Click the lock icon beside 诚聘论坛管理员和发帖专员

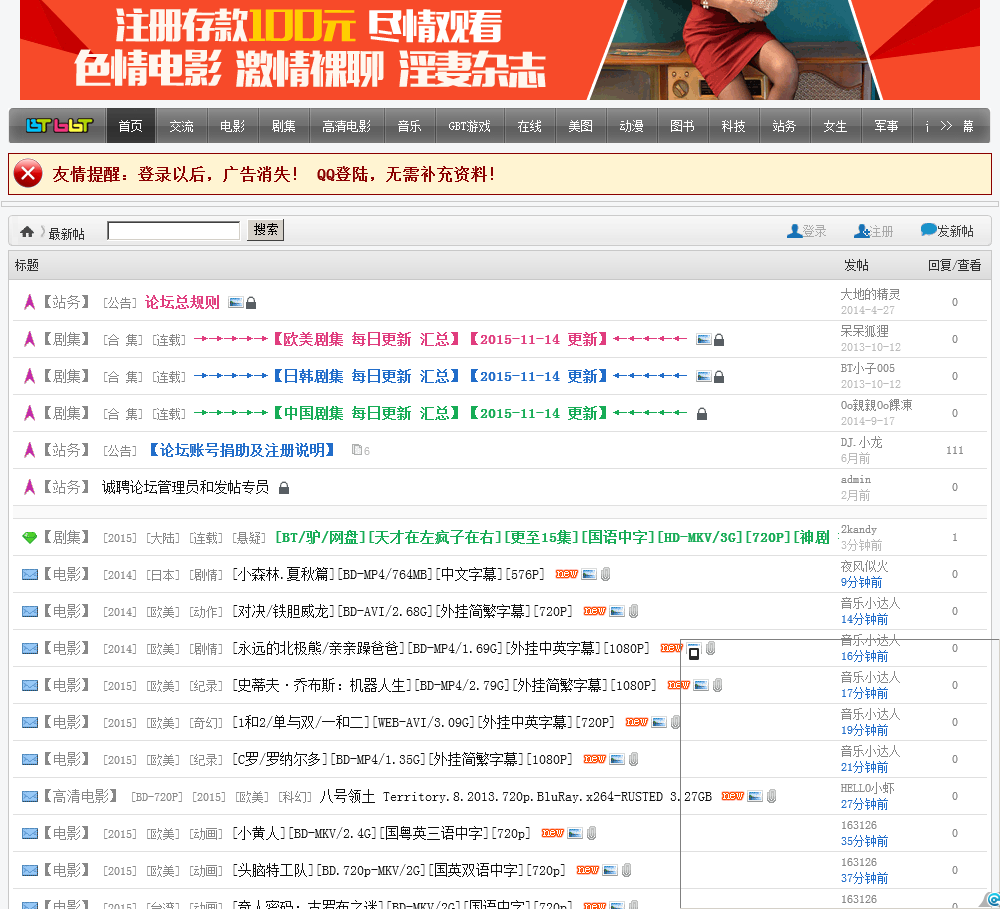pyautogui.click(x=284, y=488)
